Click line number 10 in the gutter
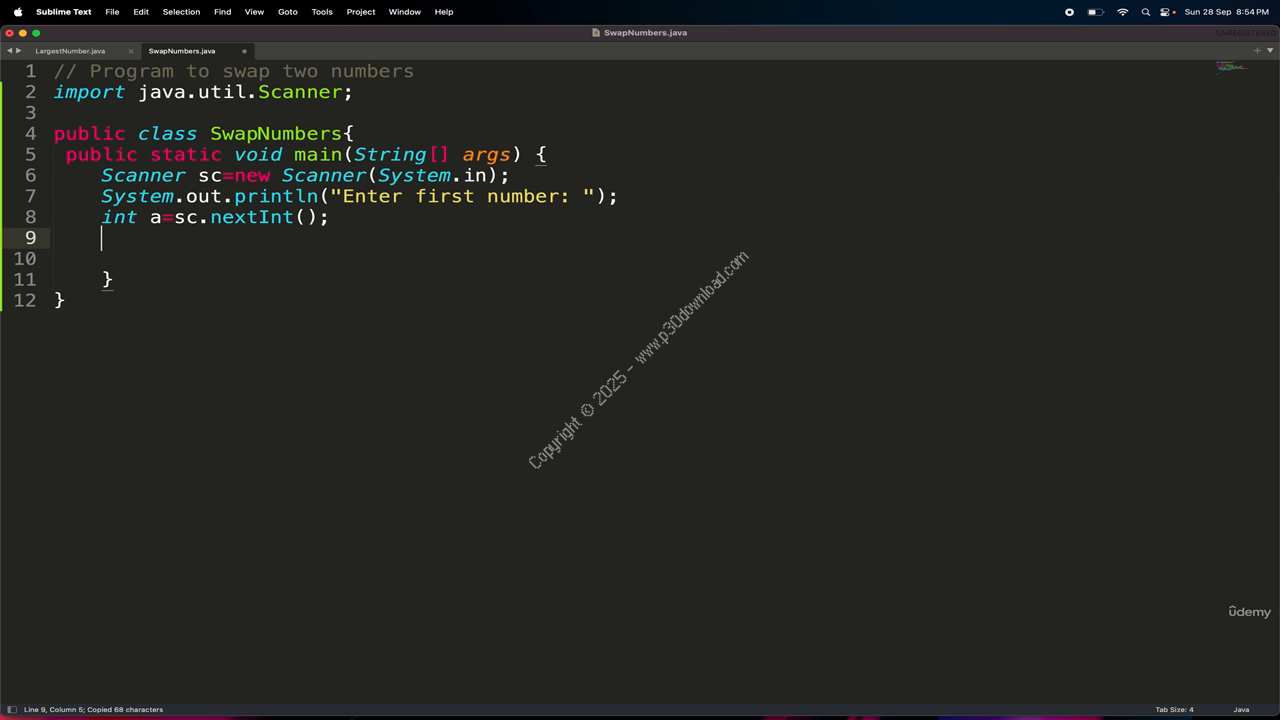The width and height of the screenshot is (1280, 720). point(25,259)
